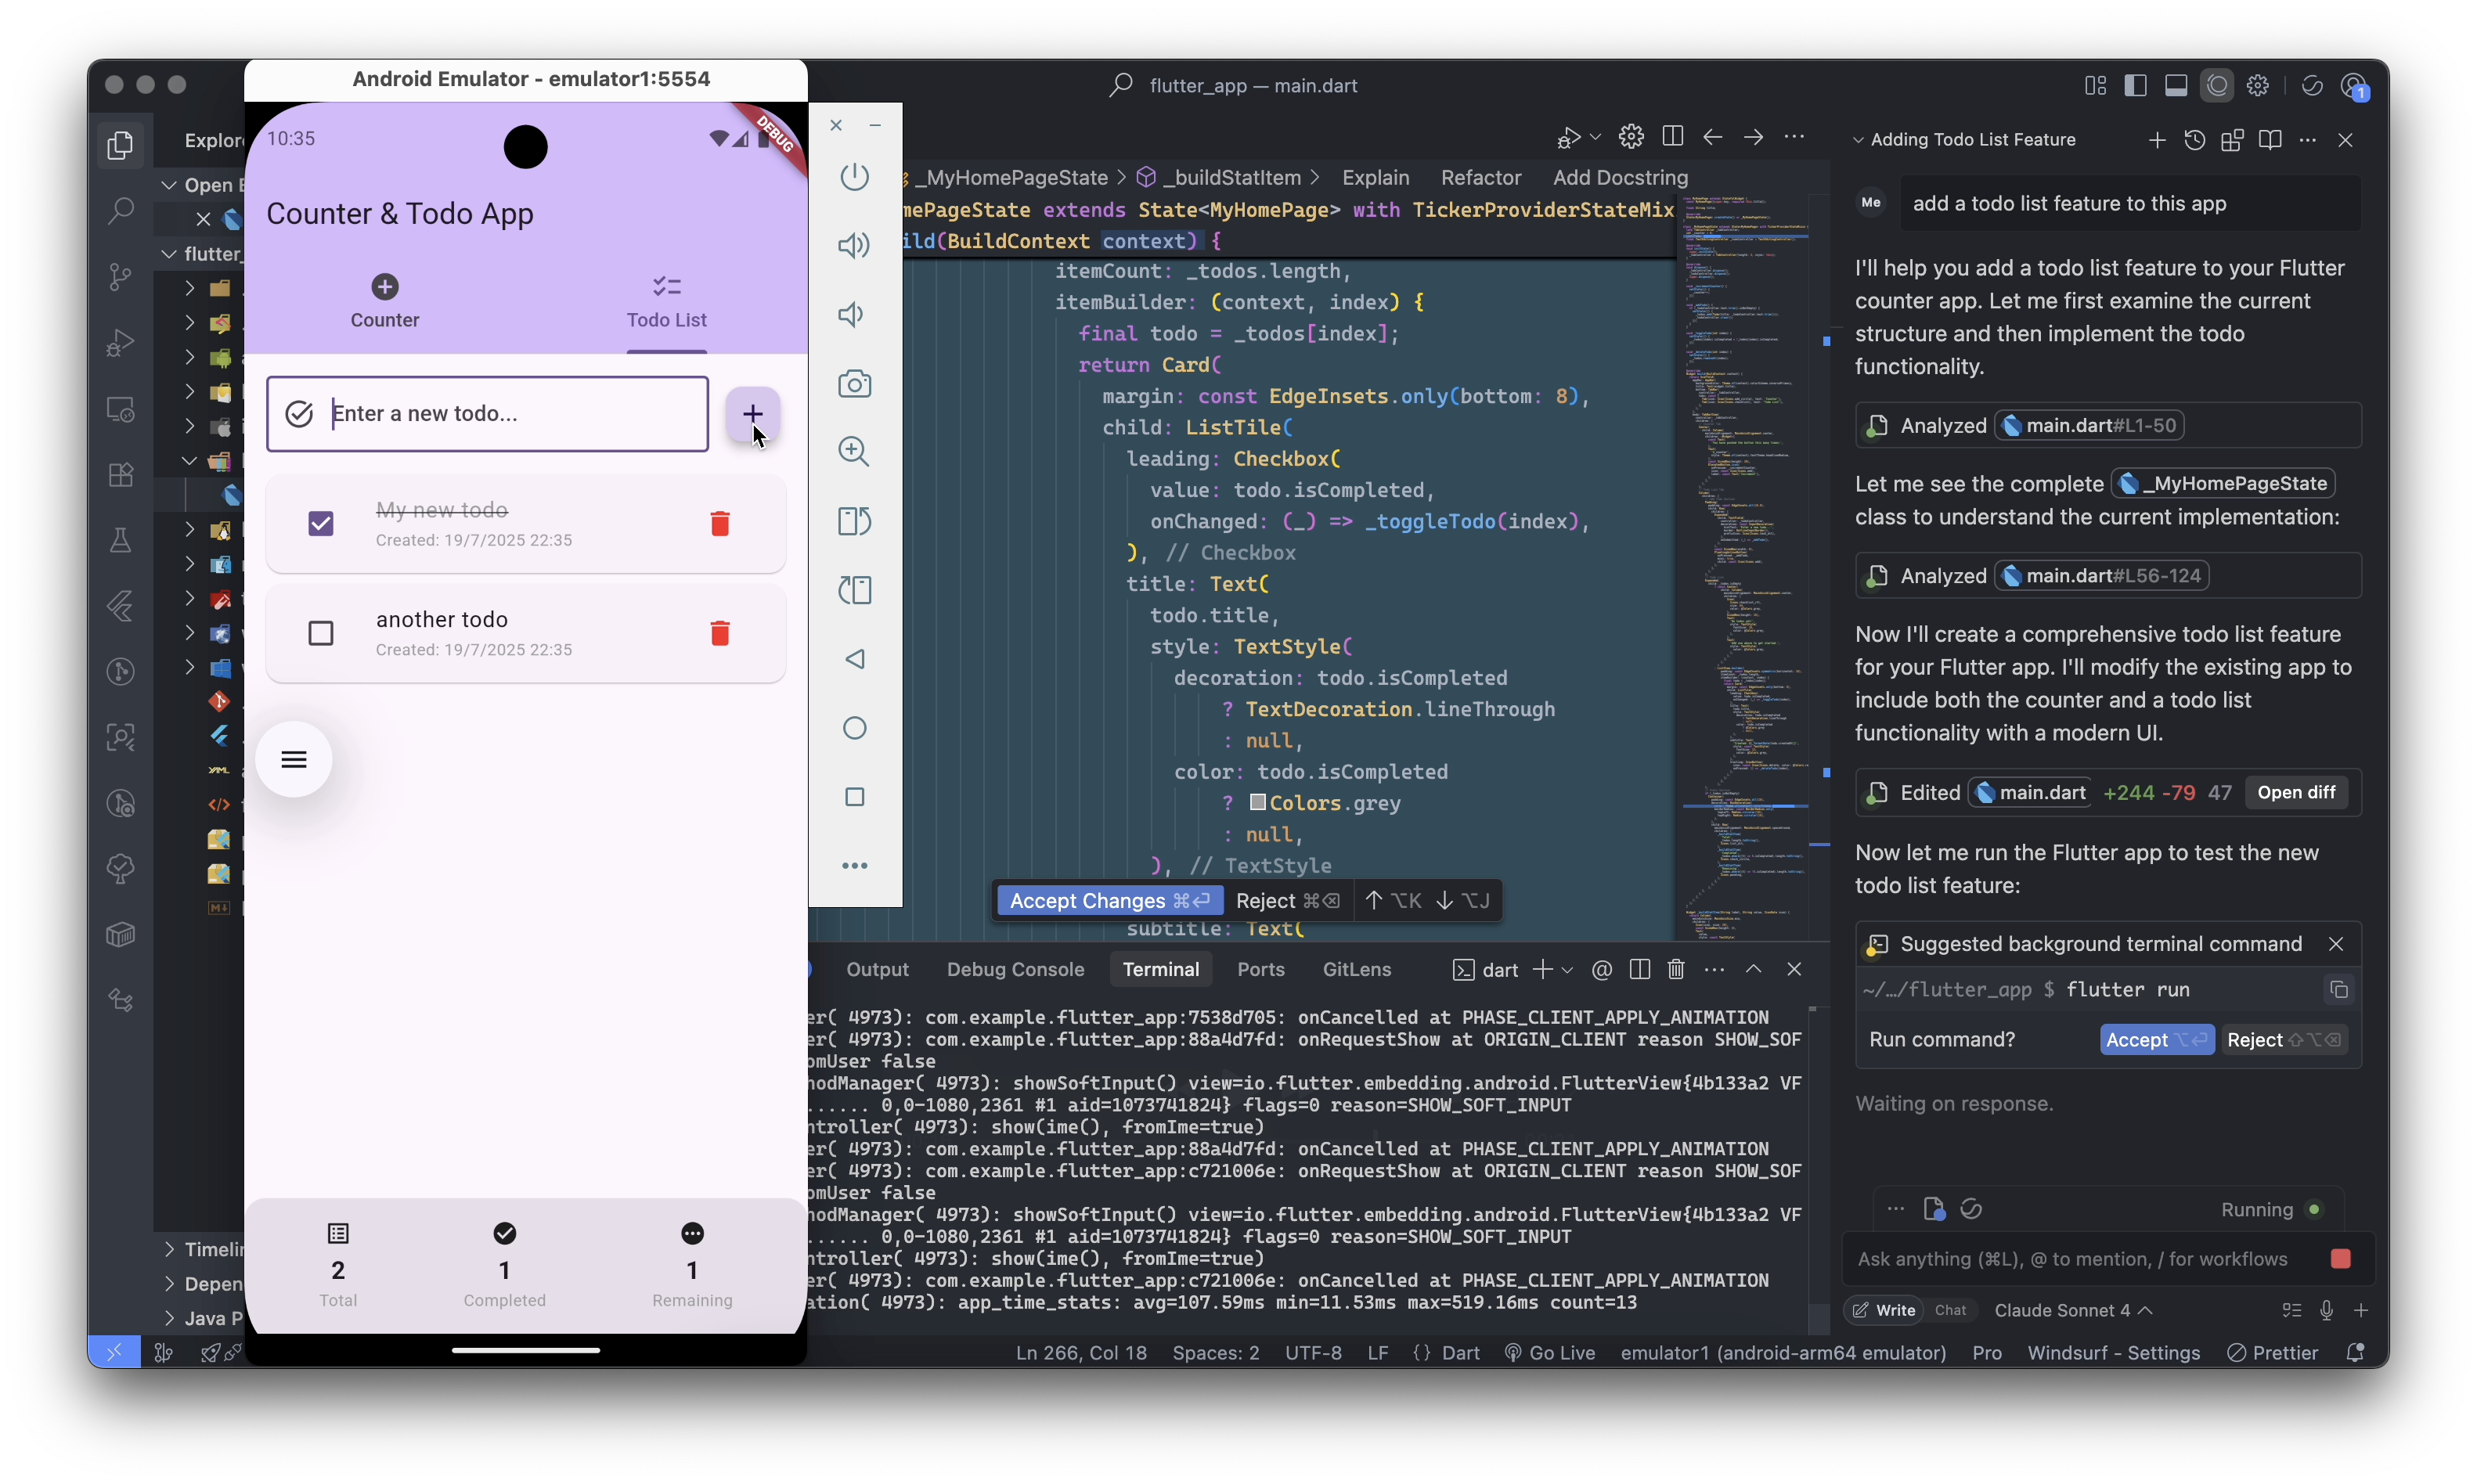Viewport: 2477px width, 1484px height.
Task: Delete the 'My new todo' item
Action: (x=719, y=523)
